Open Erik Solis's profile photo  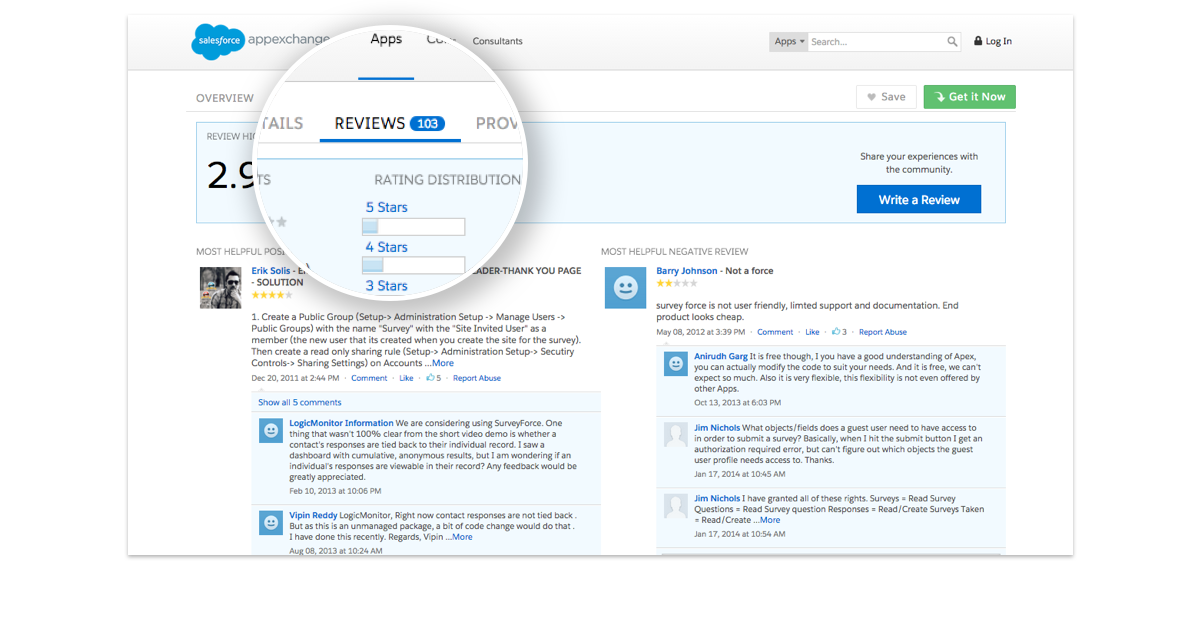click(x=220, y=288)
